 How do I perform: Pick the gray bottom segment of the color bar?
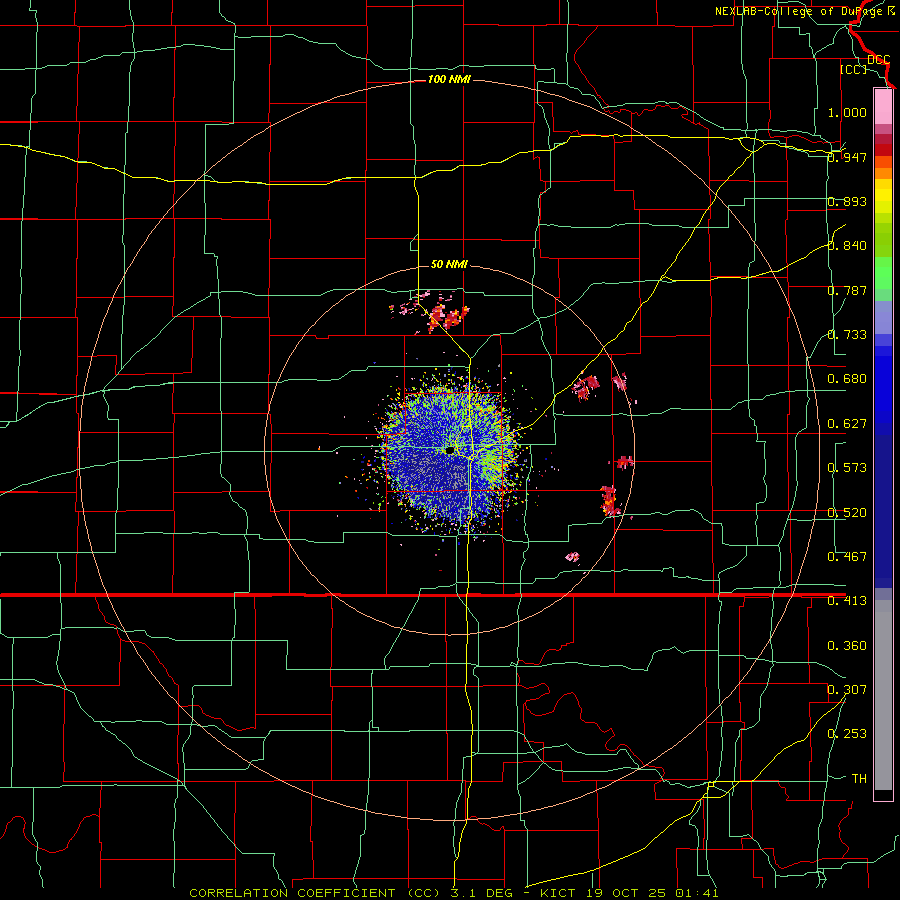pos(883,695)
